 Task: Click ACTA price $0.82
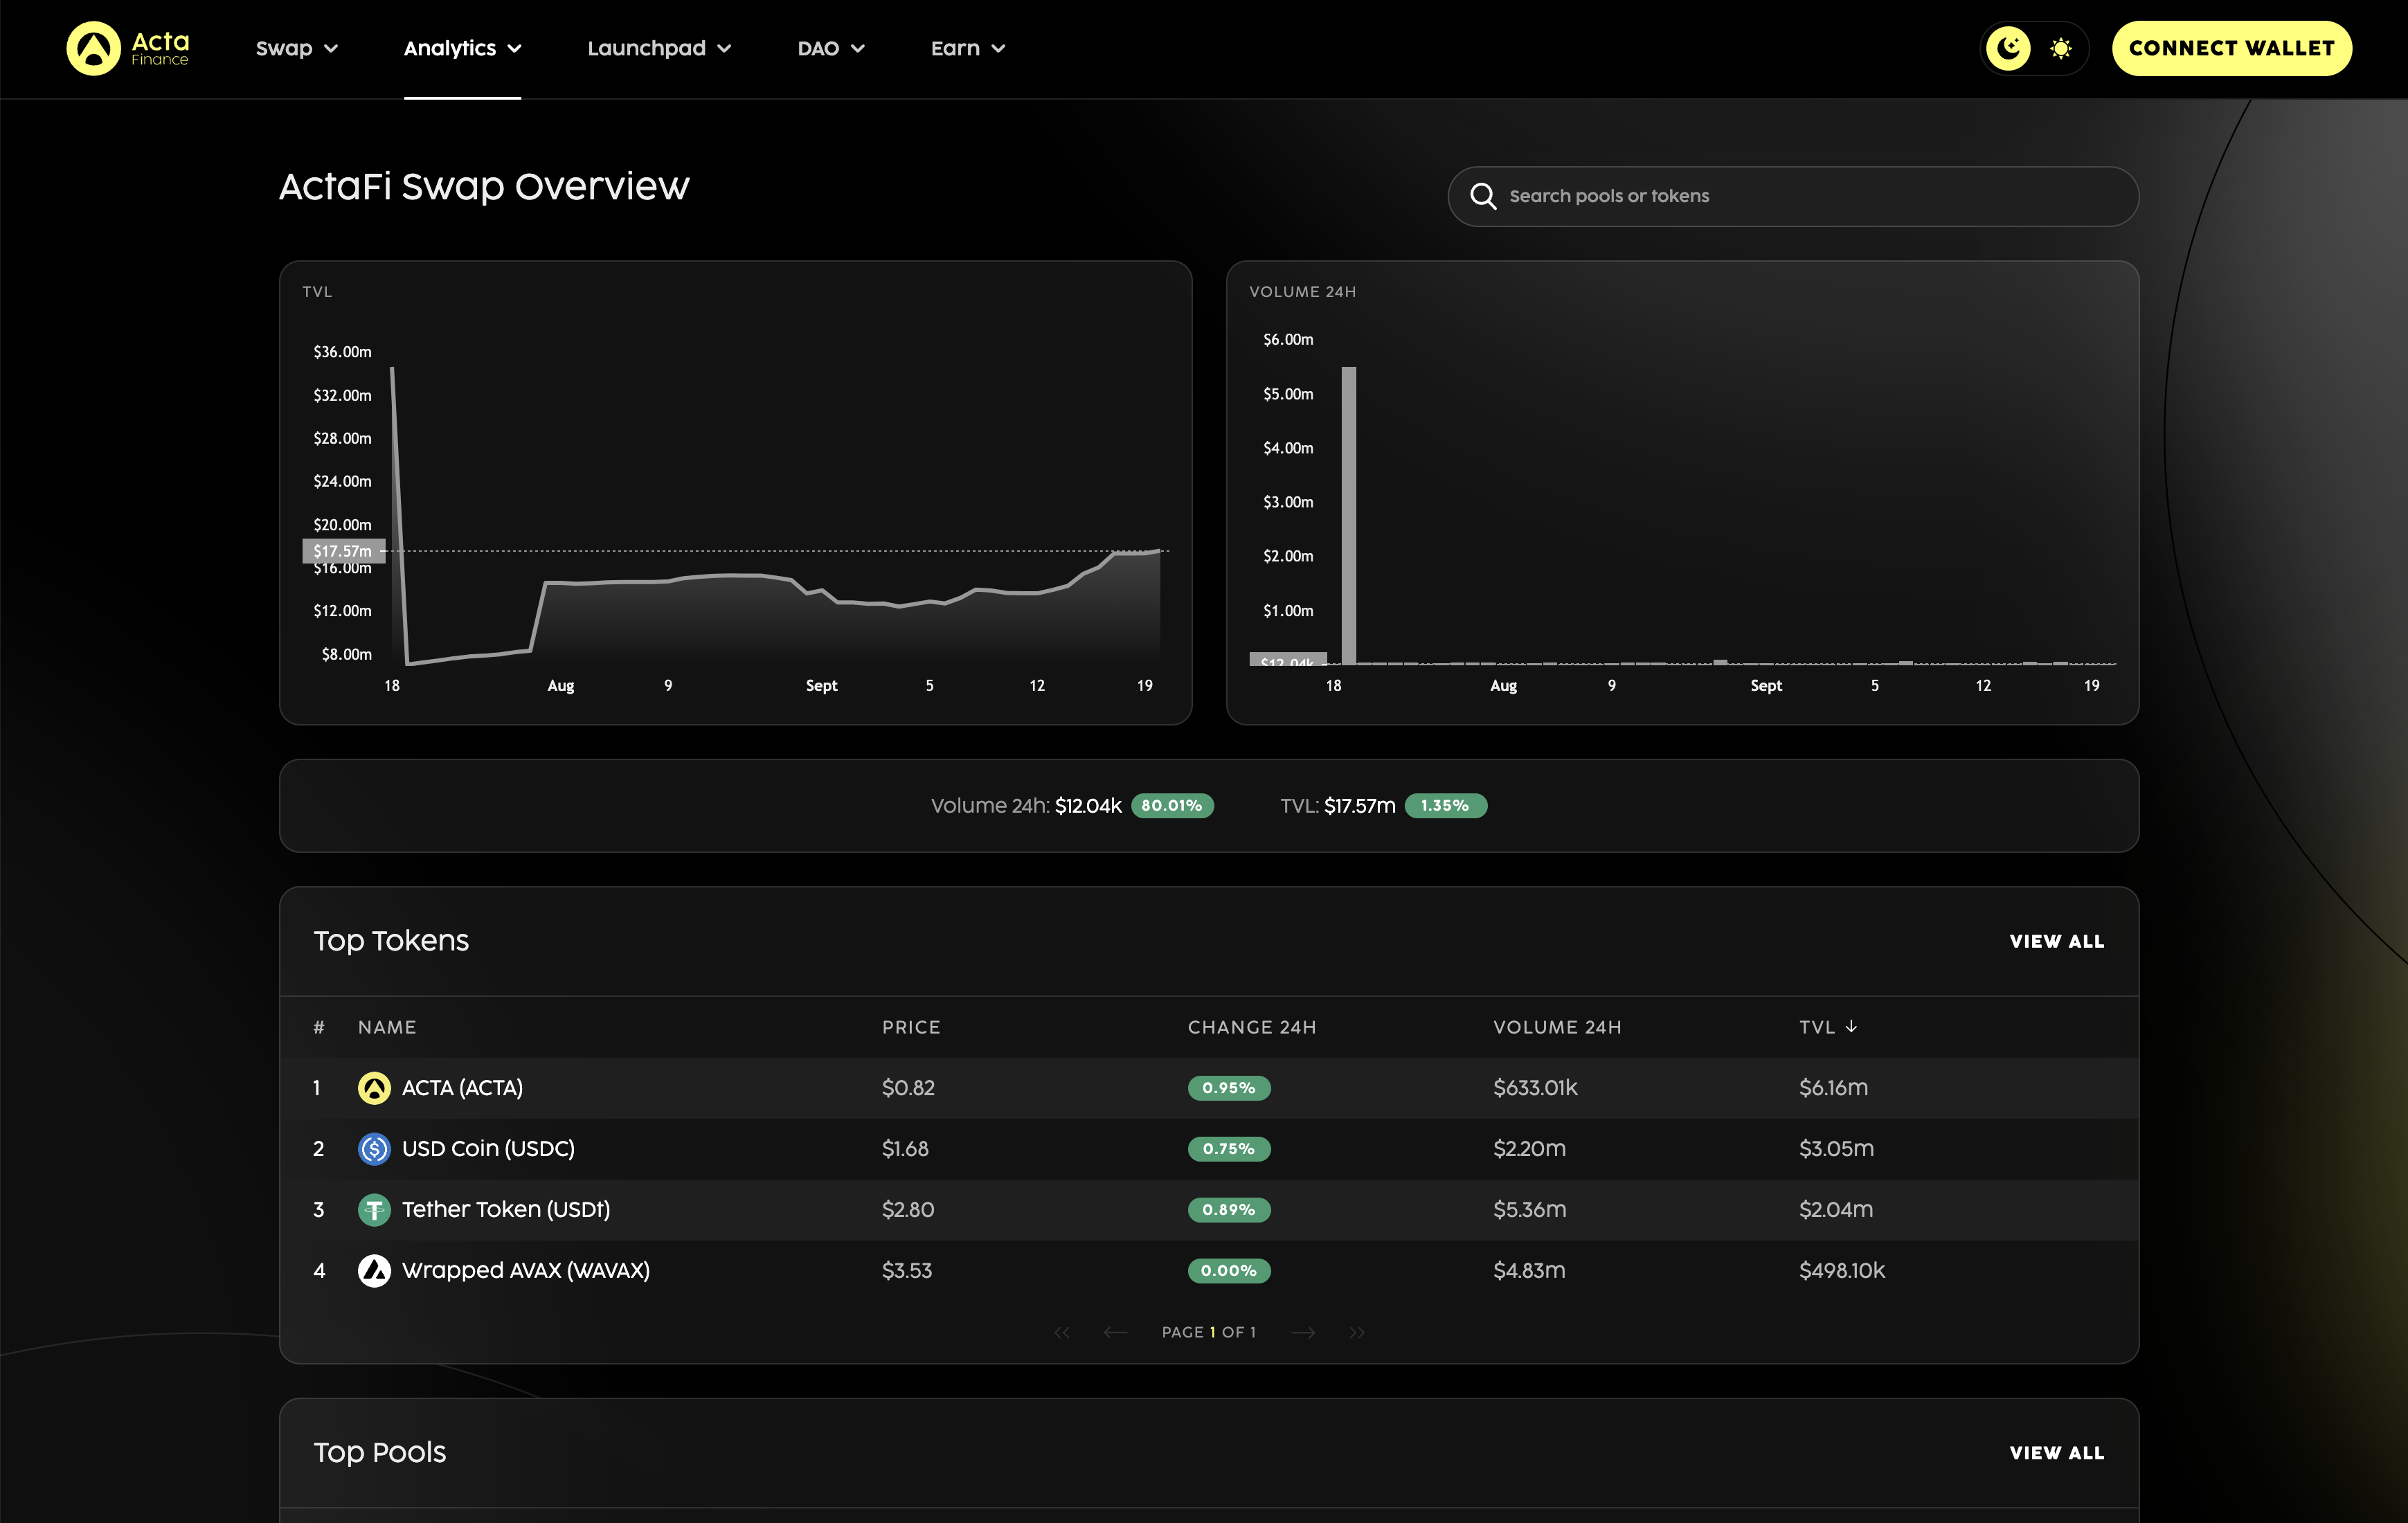[x=908, y=1087]
